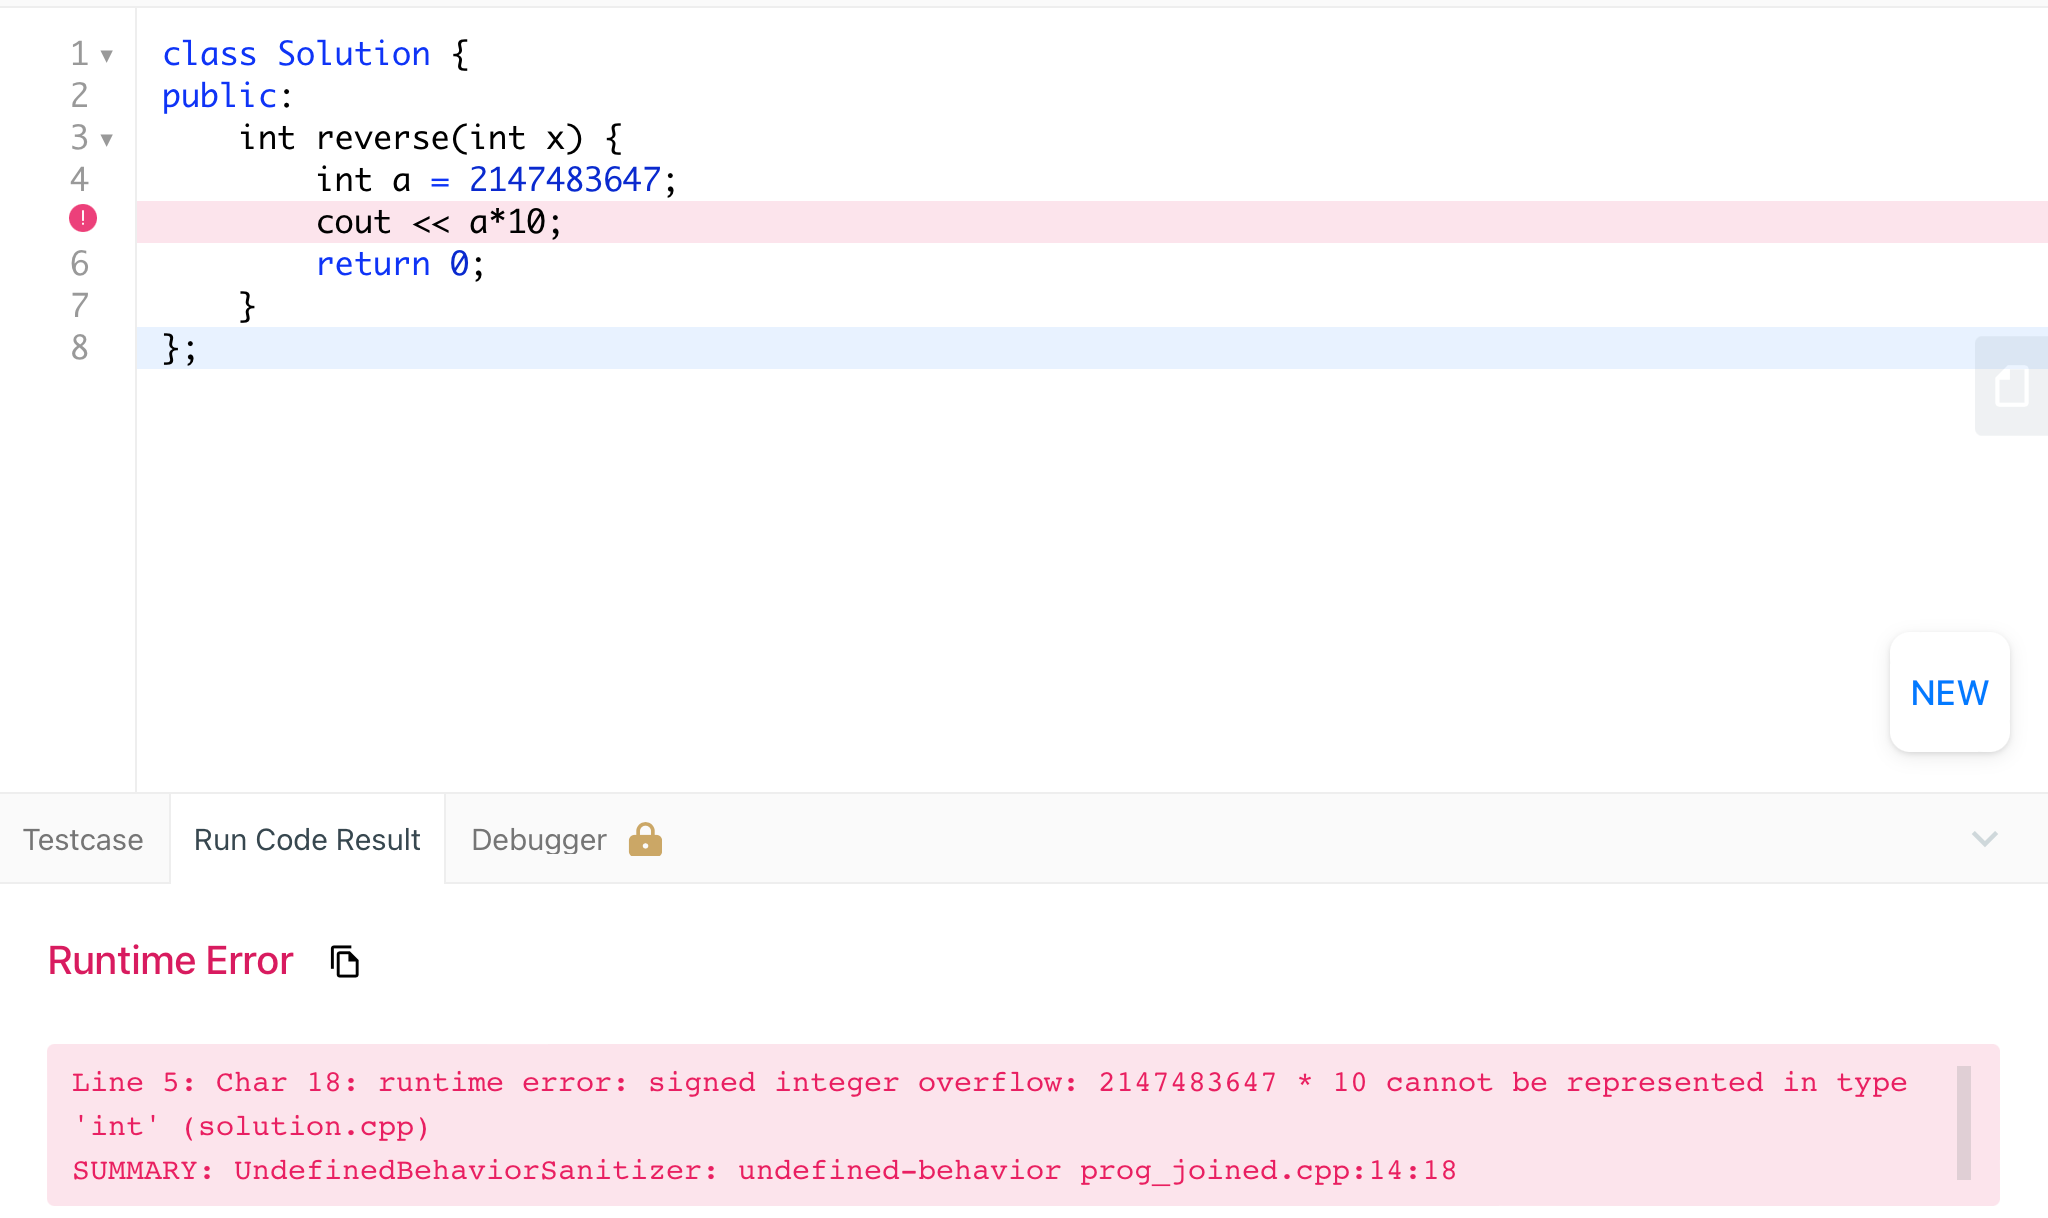Click on the return 0 statement
2048x1218 pixels.
pos(399,264)
